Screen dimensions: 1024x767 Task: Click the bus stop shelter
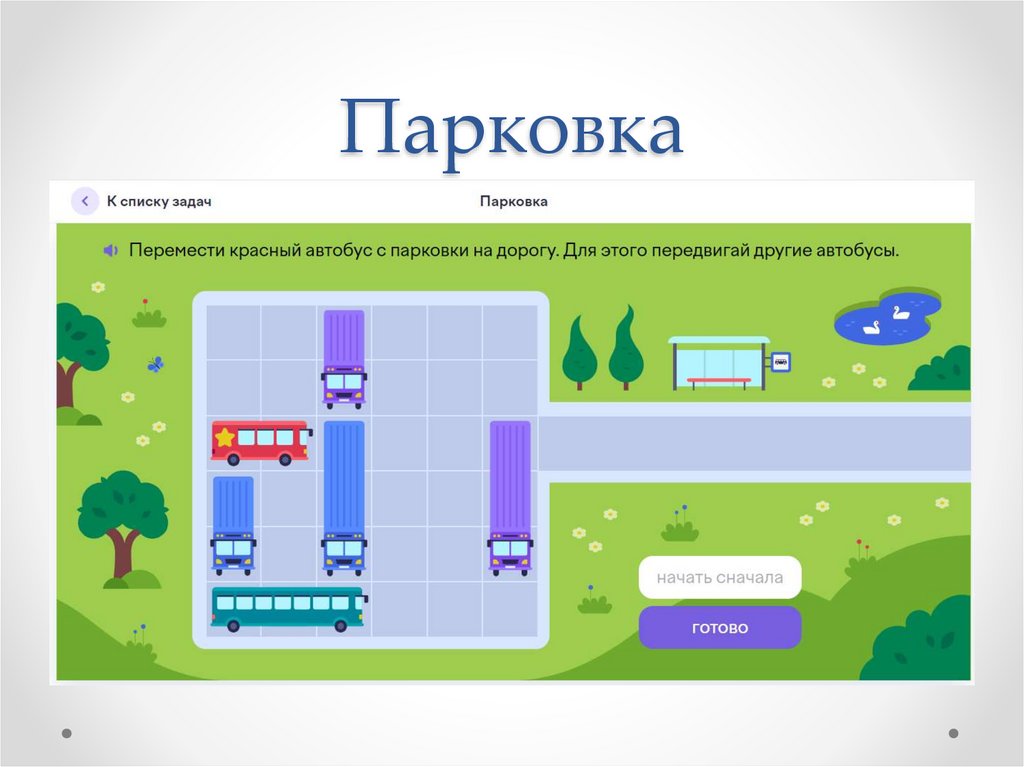718,363
